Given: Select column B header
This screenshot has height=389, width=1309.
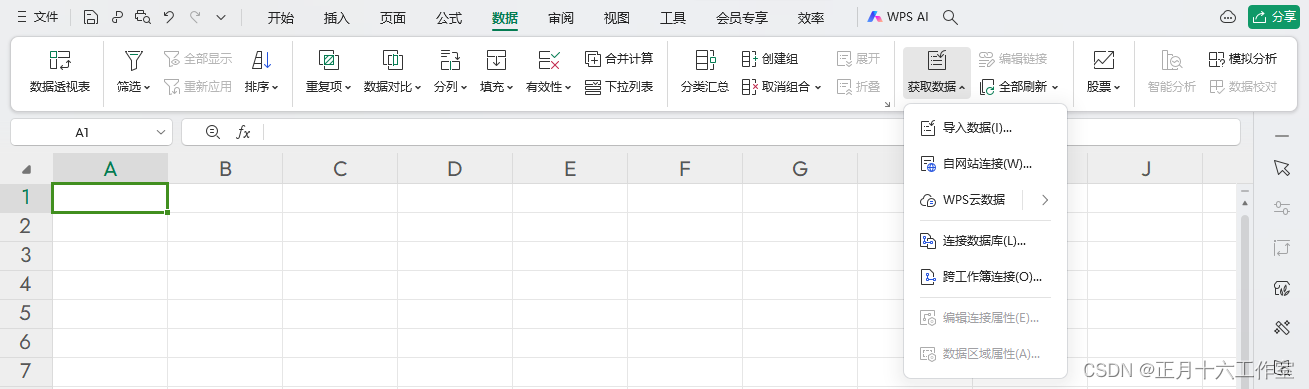Looking at the screenshot, I should (225, 169).
